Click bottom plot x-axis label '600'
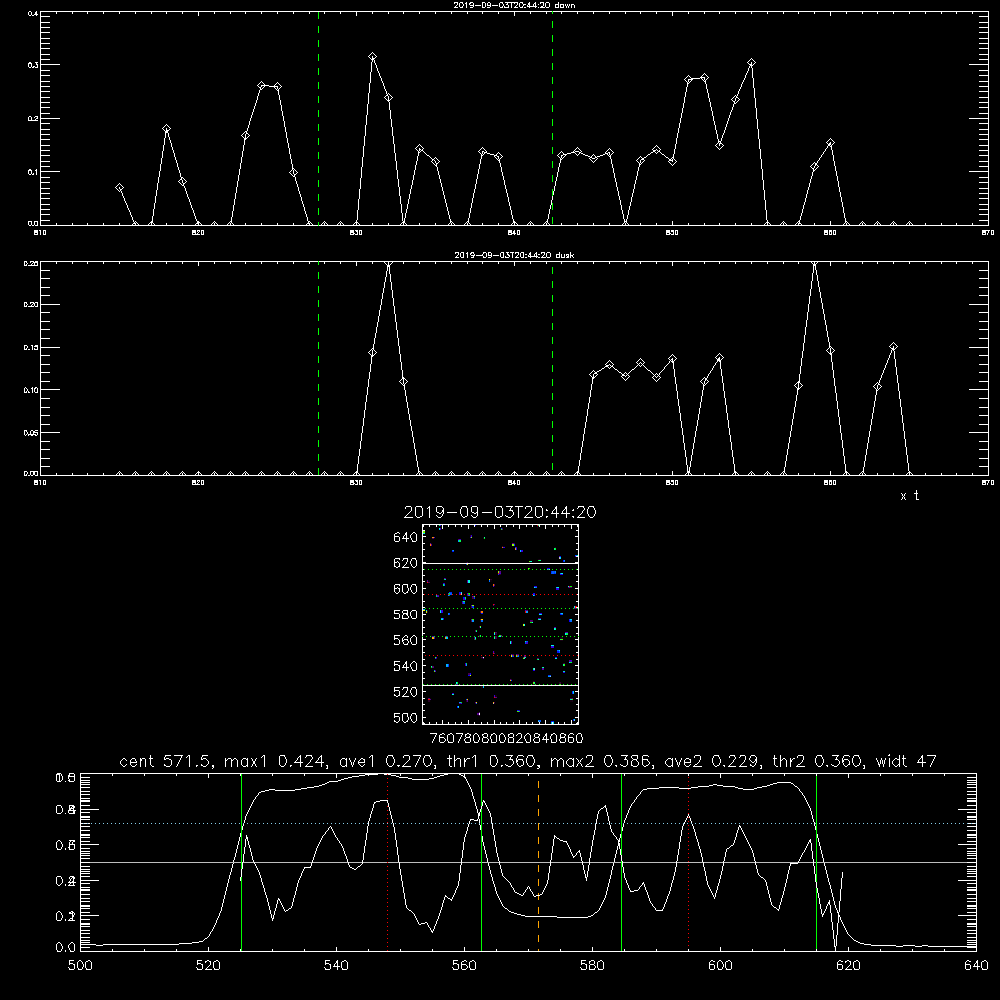This screenshot has width=1000, height=1000. click(720, 966)
